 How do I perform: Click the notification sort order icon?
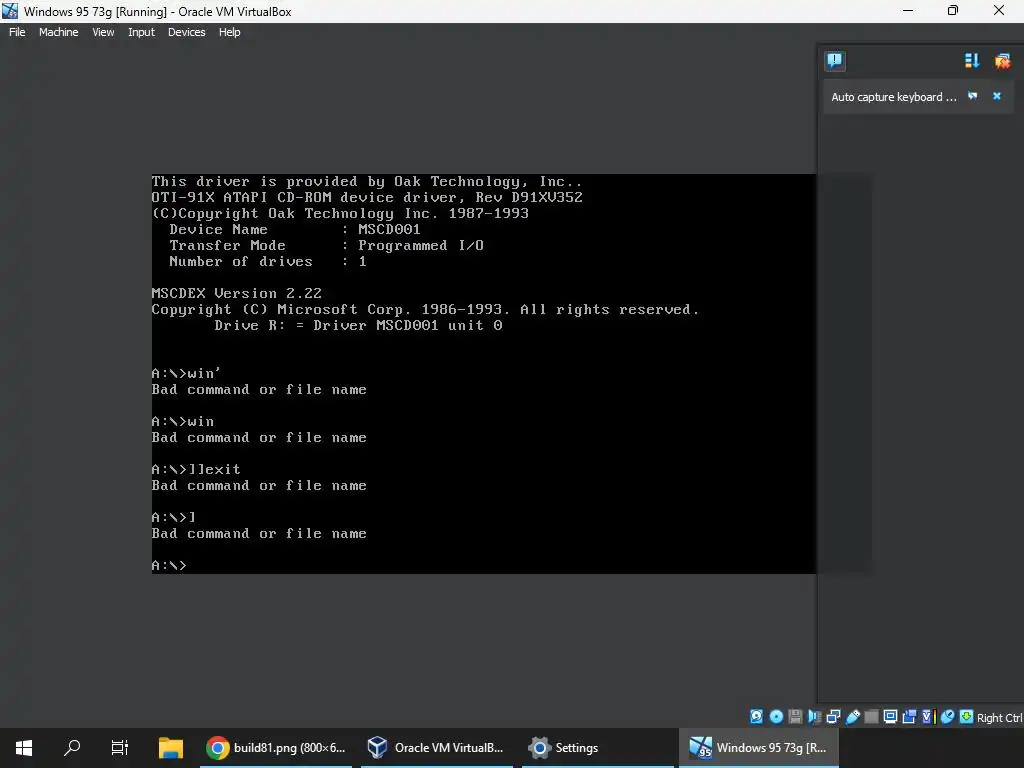click(972, 61)
